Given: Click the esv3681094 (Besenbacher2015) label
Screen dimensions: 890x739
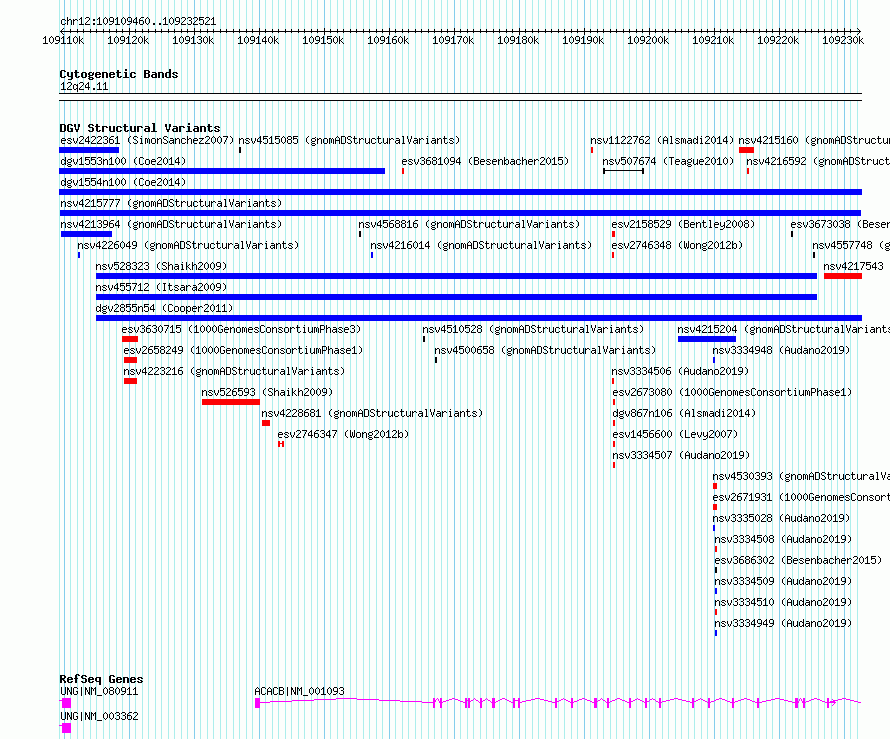Looking at the screenshot, I should [485, 161].
